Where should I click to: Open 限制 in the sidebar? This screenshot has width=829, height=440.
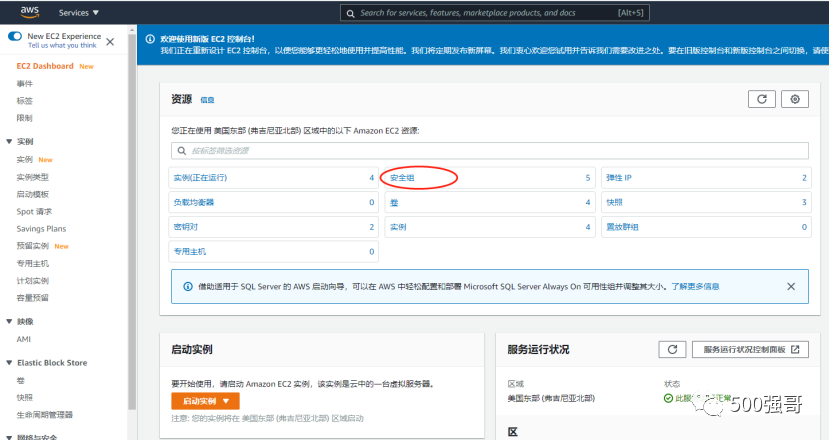[x=24, y=118]
